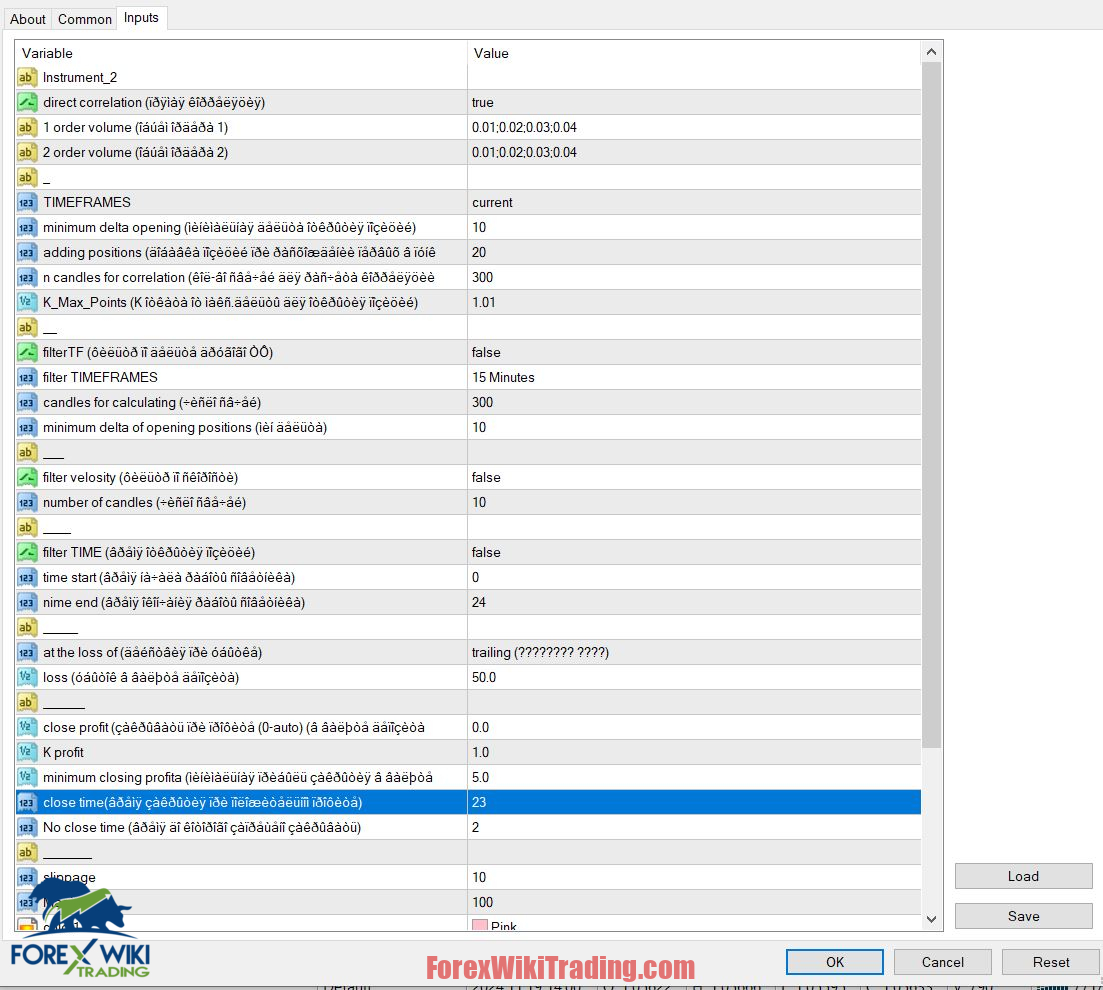Turn on the filter TIME setting

click(600, 552)
